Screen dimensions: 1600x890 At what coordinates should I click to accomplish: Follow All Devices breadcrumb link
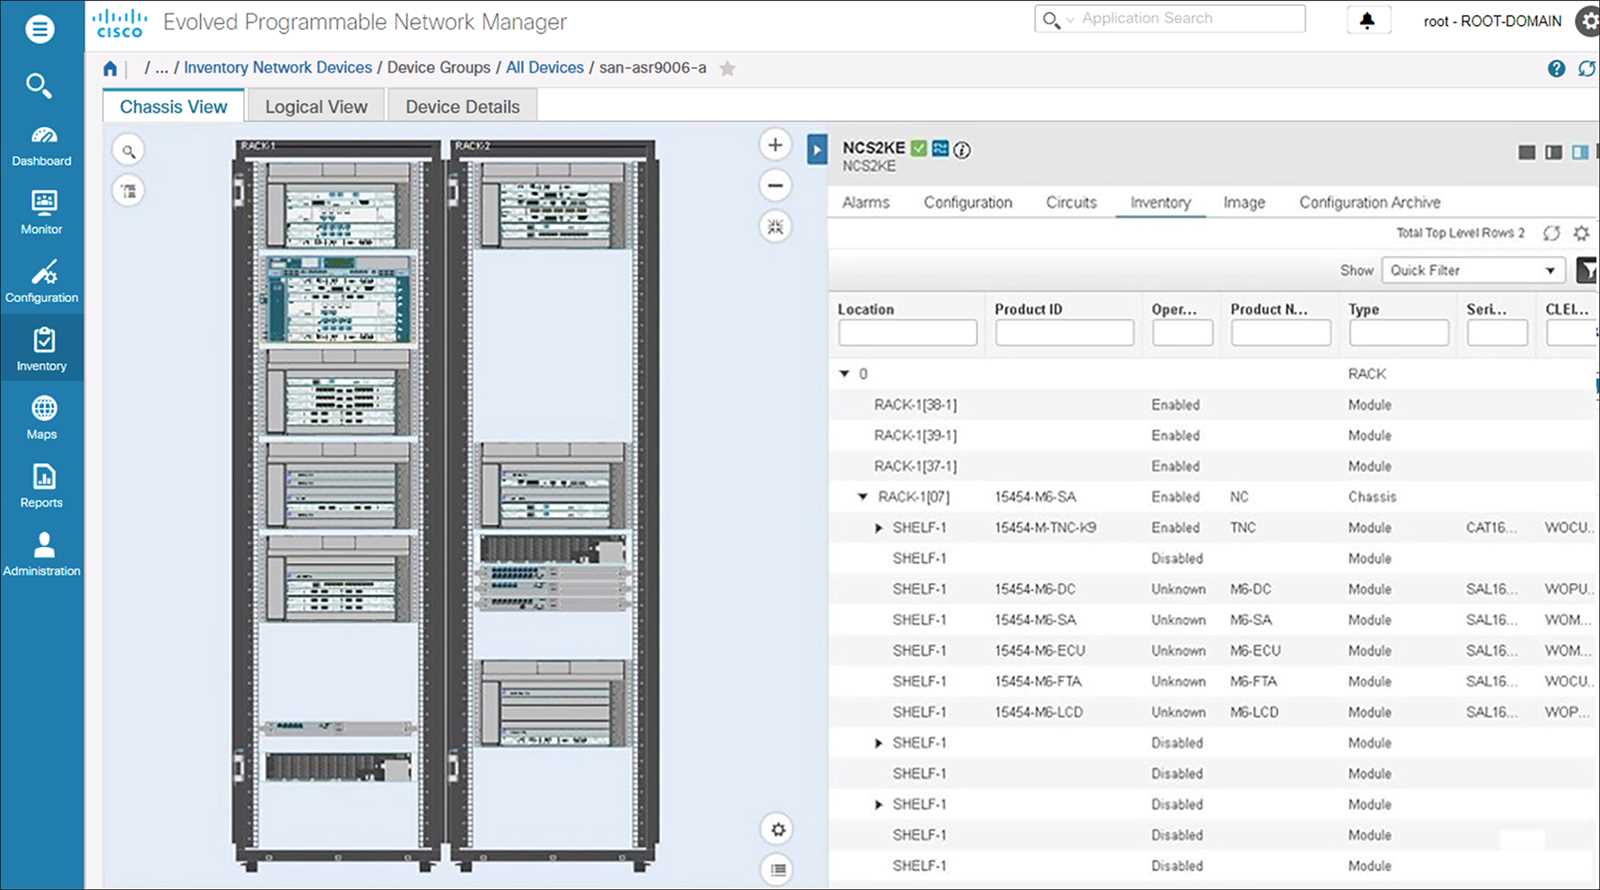545,67
